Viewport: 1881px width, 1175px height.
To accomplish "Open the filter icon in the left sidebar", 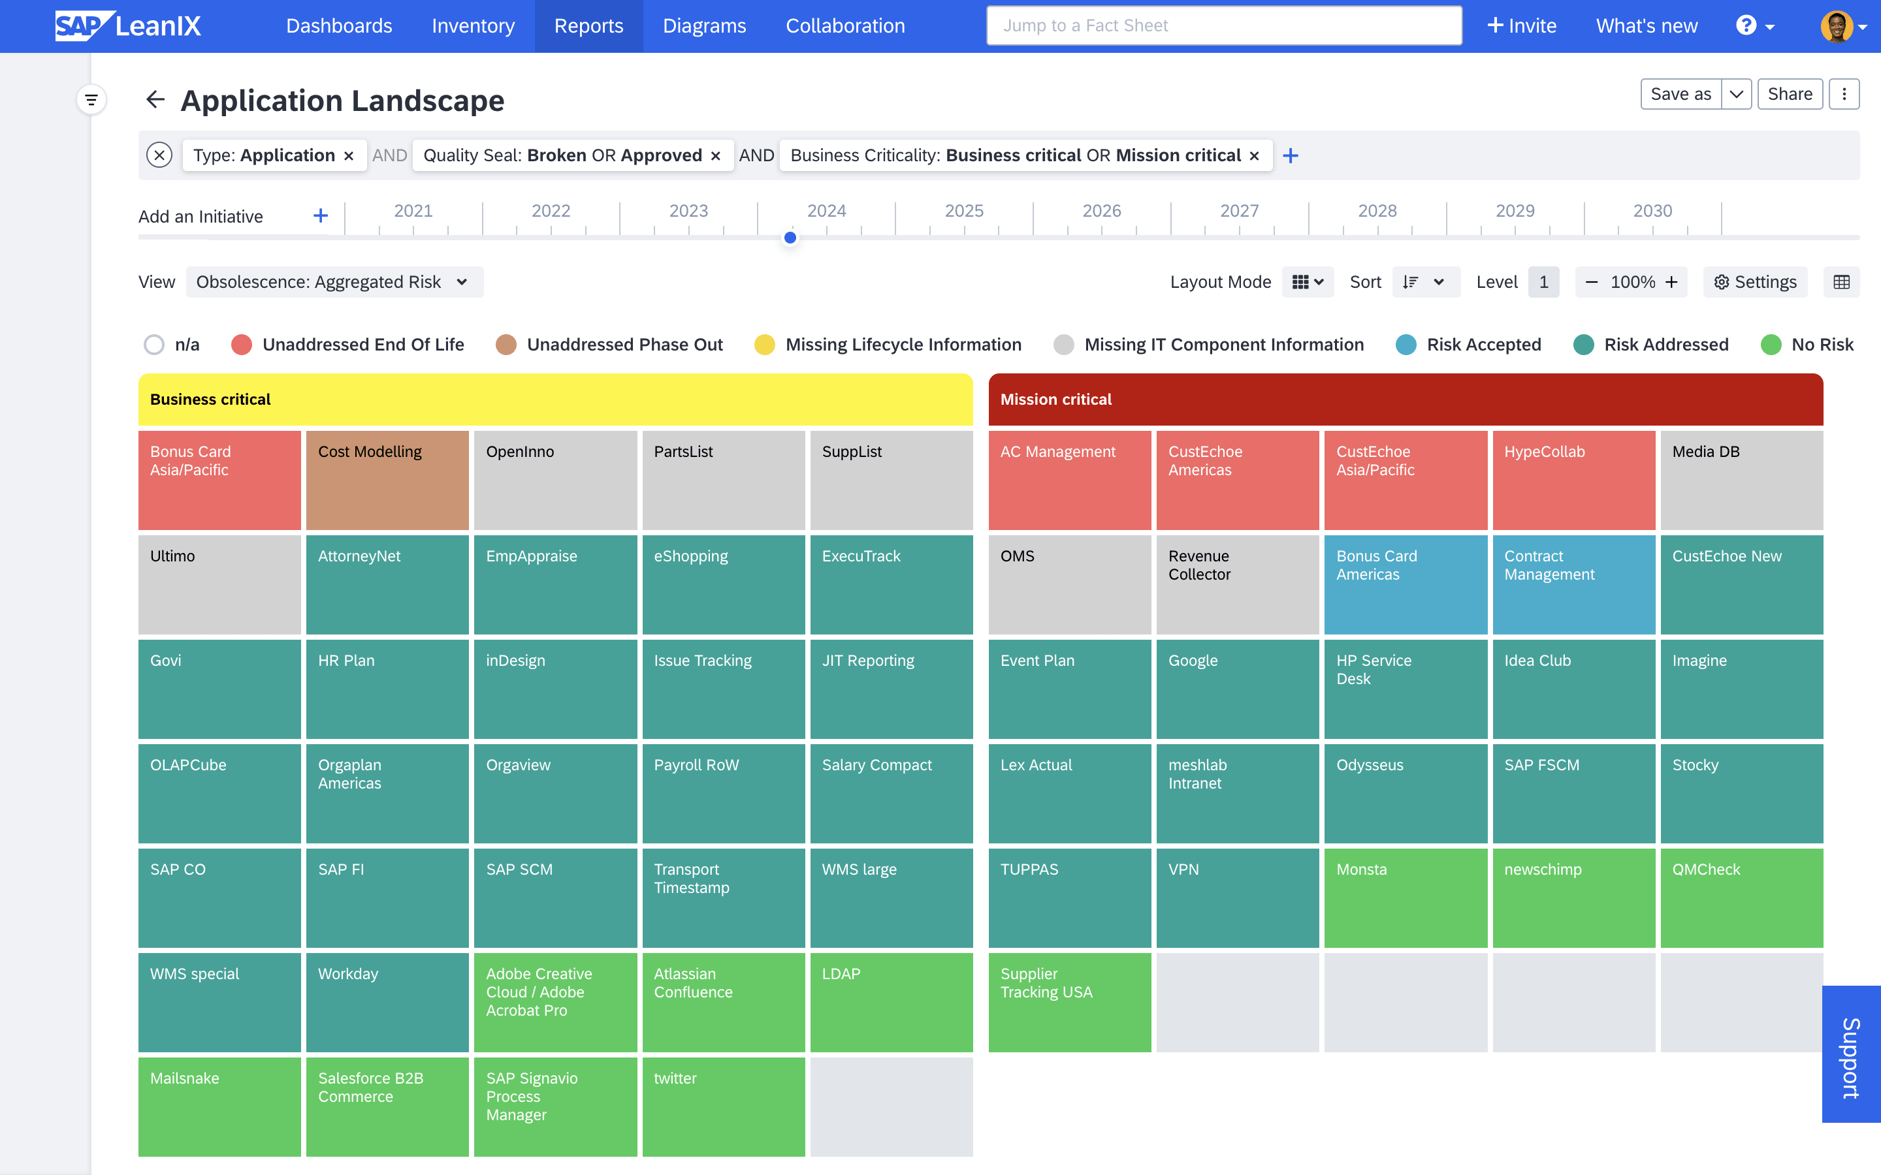I will click(x=91, y=99).
